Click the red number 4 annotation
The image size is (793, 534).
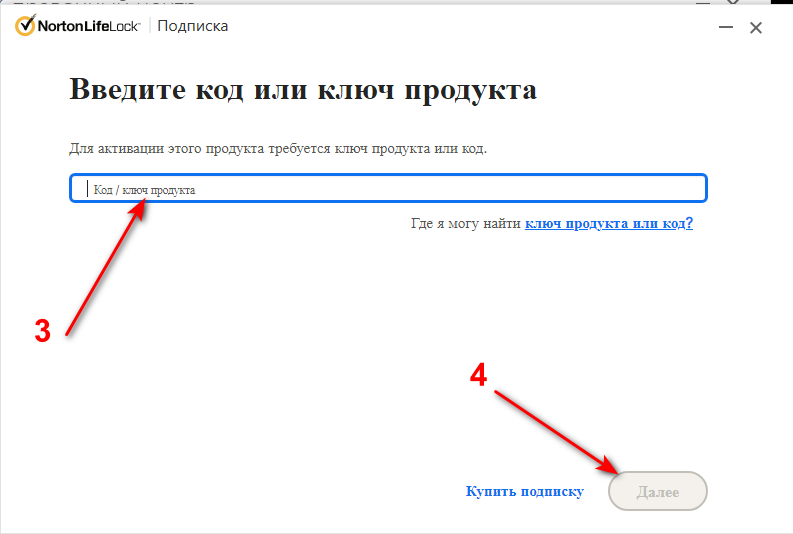(479, 375)
